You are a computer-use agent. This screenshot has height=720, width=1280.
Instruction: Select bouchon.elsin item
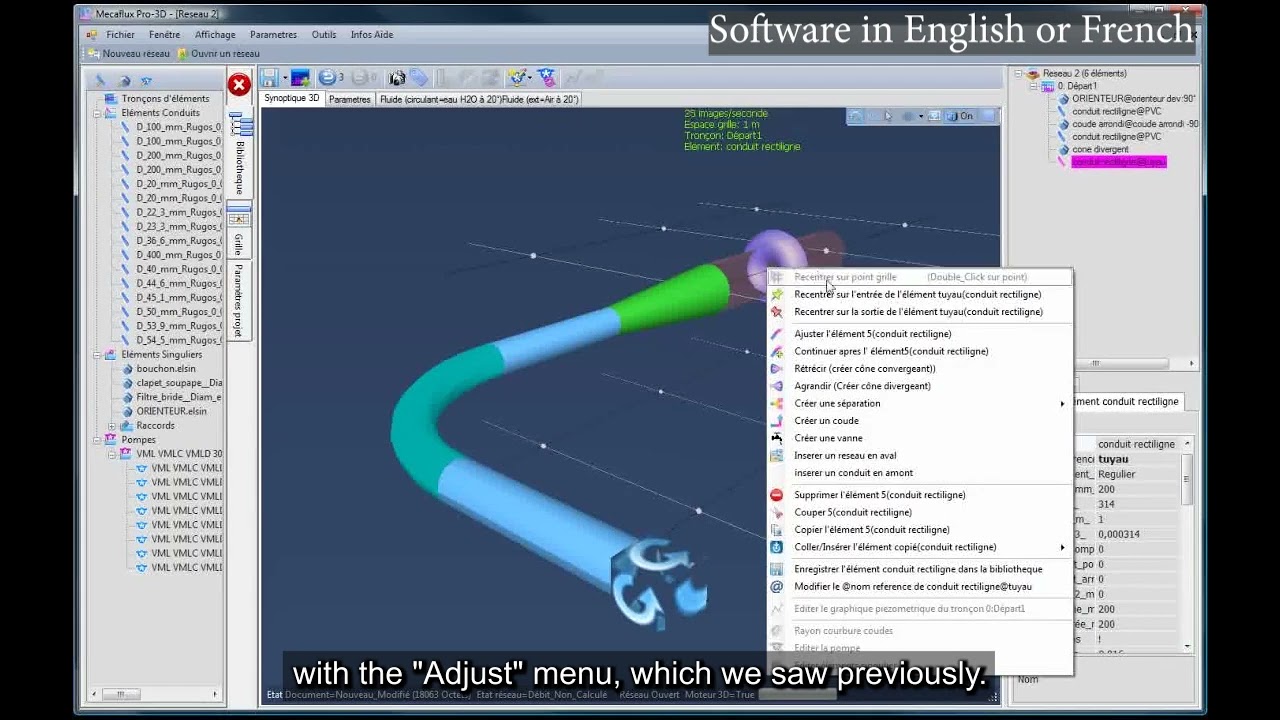166,368
